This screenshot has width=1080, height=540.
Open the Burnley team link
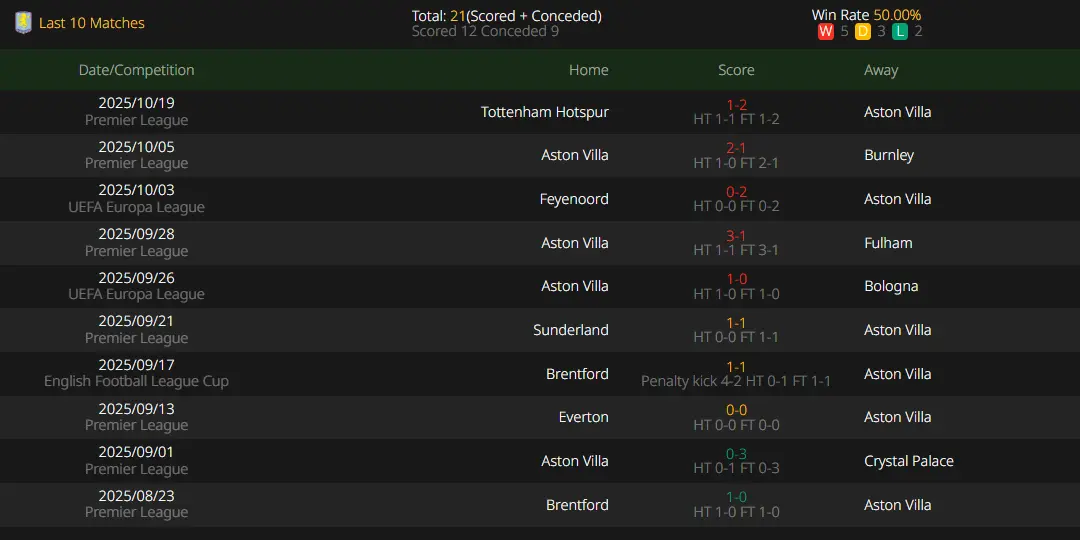(889, 155)
